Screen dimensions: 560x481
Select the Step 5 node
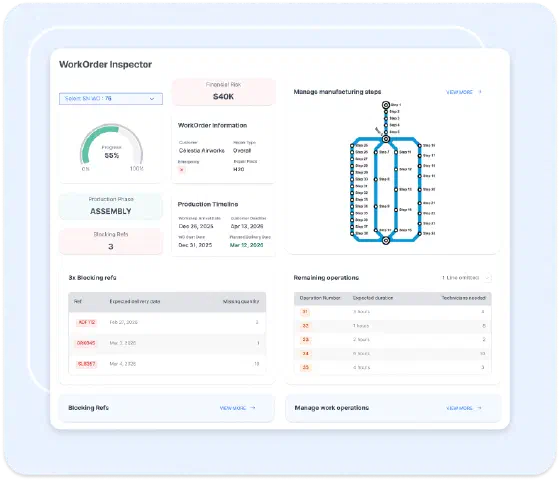[x=386, y=132]
